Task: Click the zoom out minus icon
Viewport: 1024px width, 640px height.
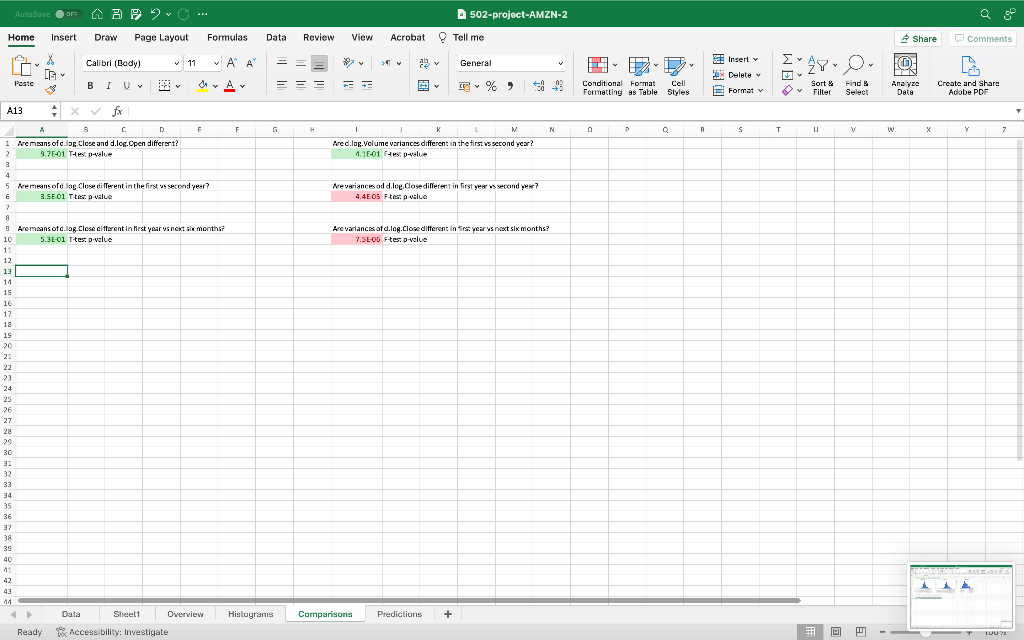Action: [x=882, y=632]
